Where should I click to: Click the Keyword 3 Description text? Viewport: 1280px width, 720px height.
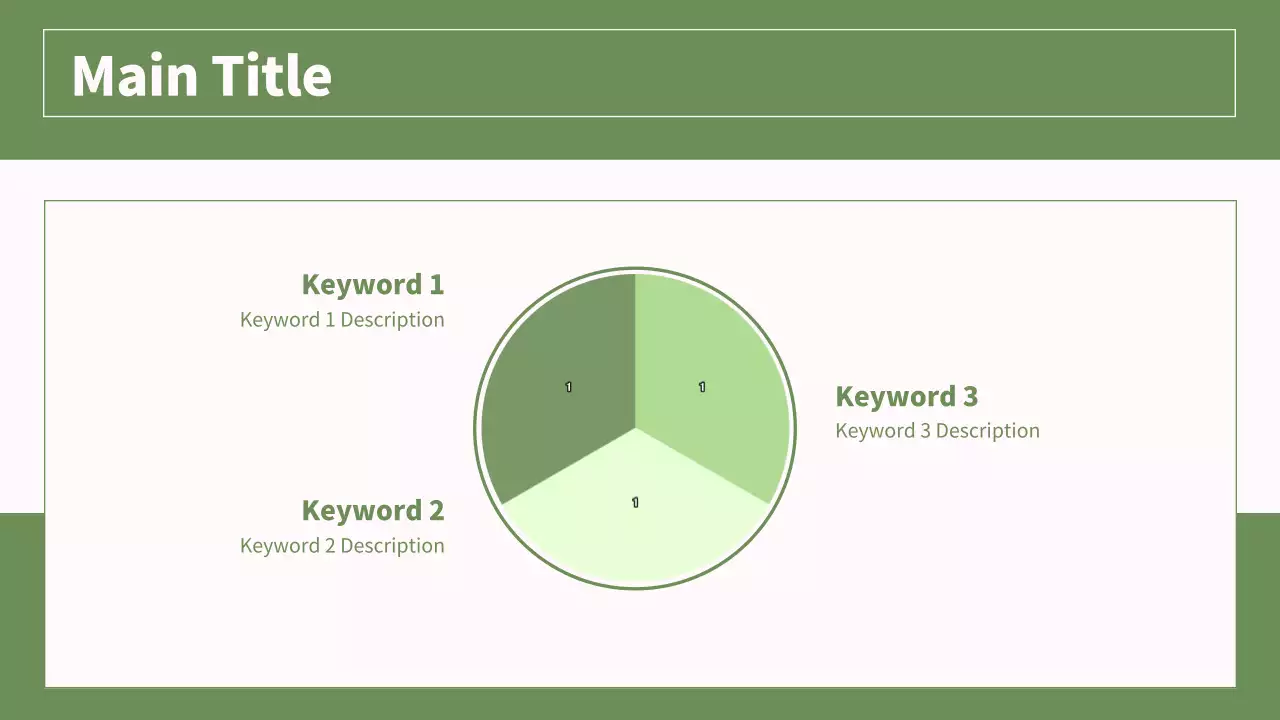(937, 431)
